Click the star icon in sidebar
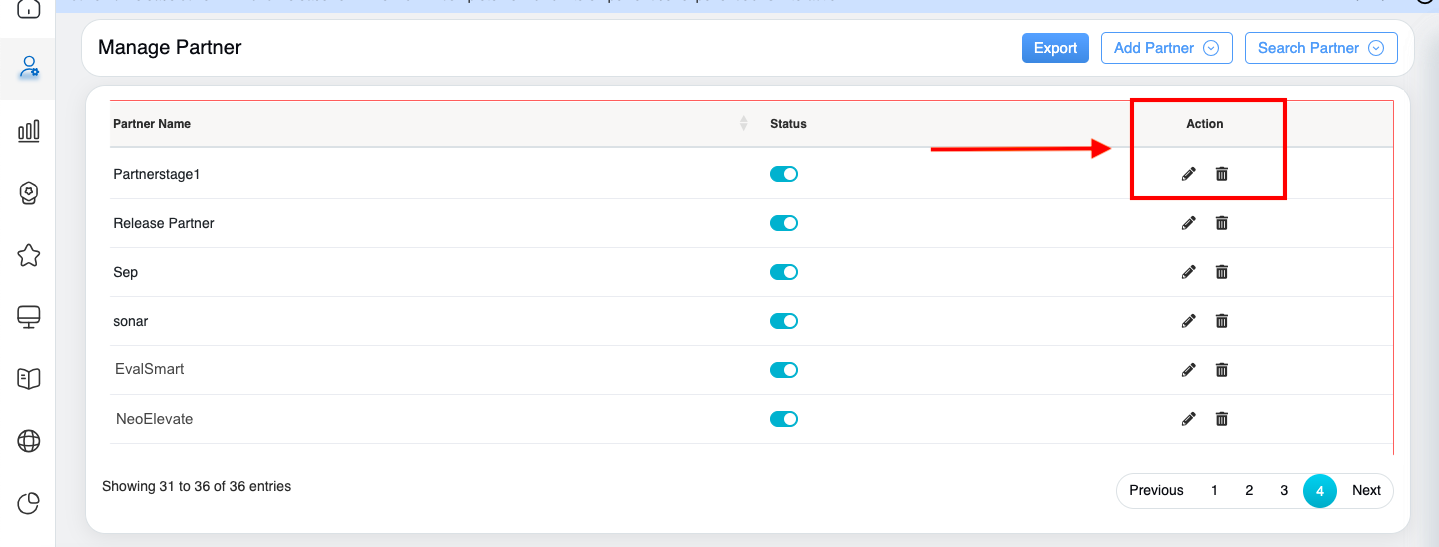 click(29, 256)
